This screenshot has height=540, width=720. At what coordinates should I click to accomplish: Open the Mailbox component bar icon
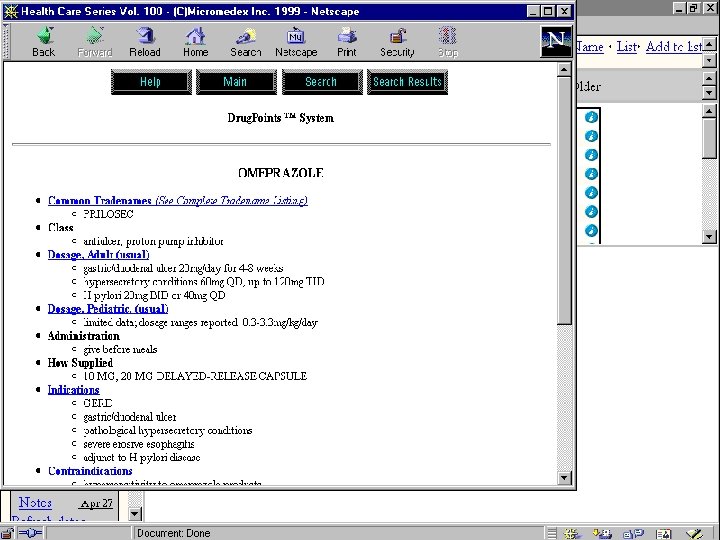(x=602, y=534)
